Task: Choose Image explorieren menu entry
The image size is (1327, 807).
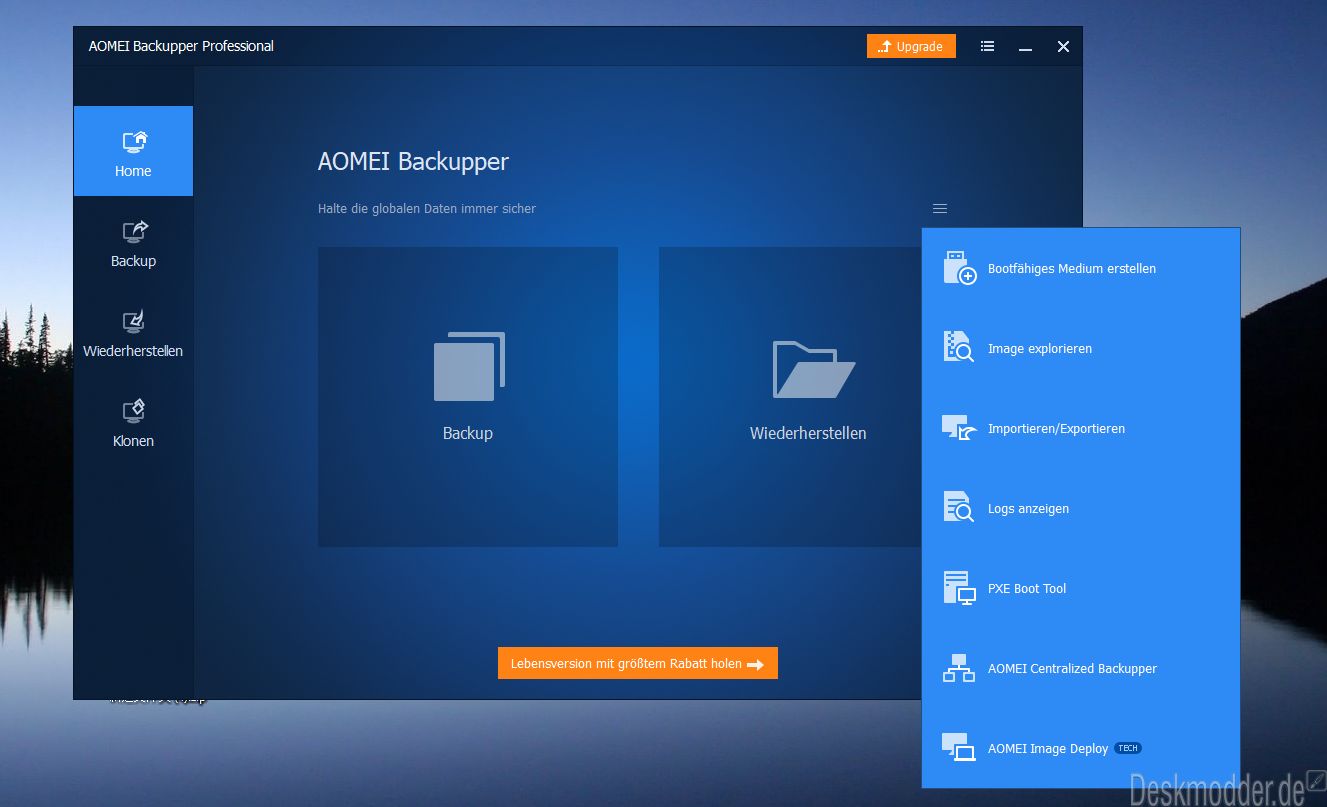Action: (1081, 348)
